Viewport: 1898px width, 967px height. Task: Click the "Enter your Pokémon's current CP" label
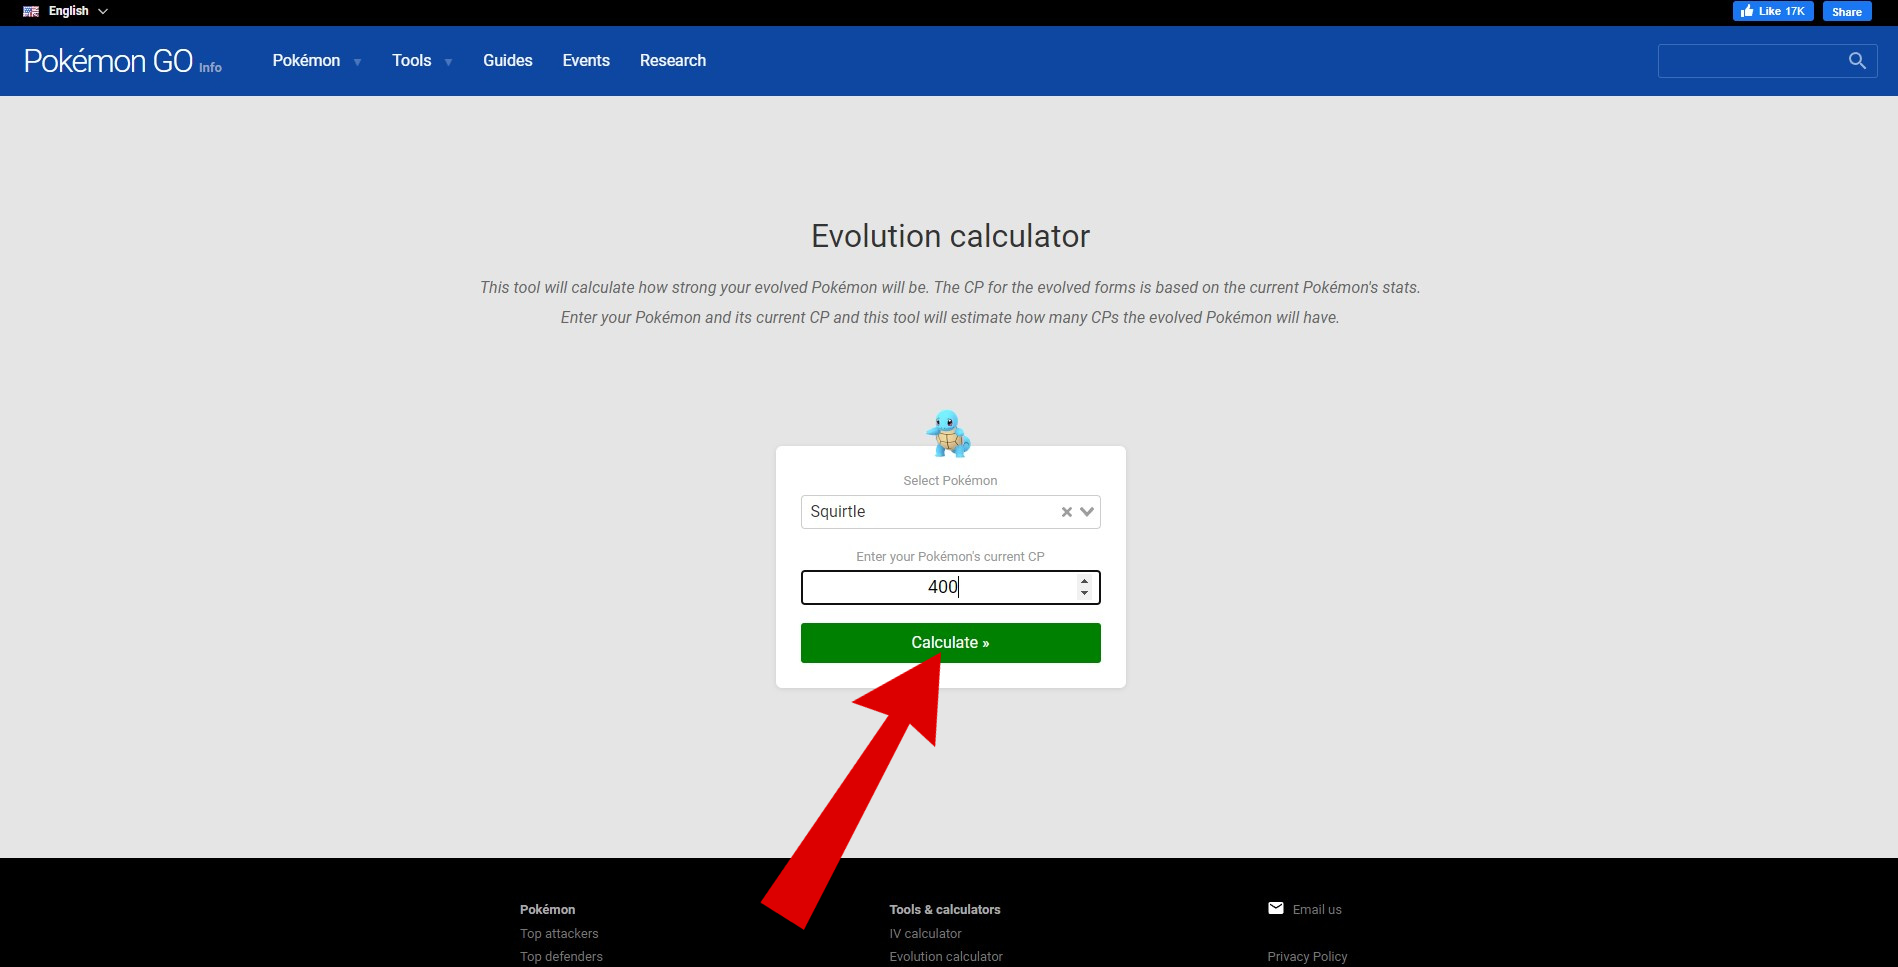tap(950, 557)
